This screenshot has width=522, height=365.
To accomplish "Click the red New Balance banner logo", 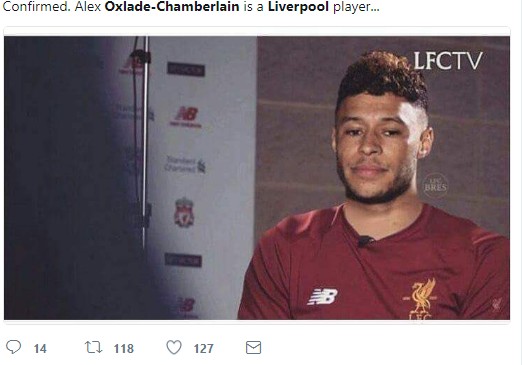I will [x=186, y=117].
